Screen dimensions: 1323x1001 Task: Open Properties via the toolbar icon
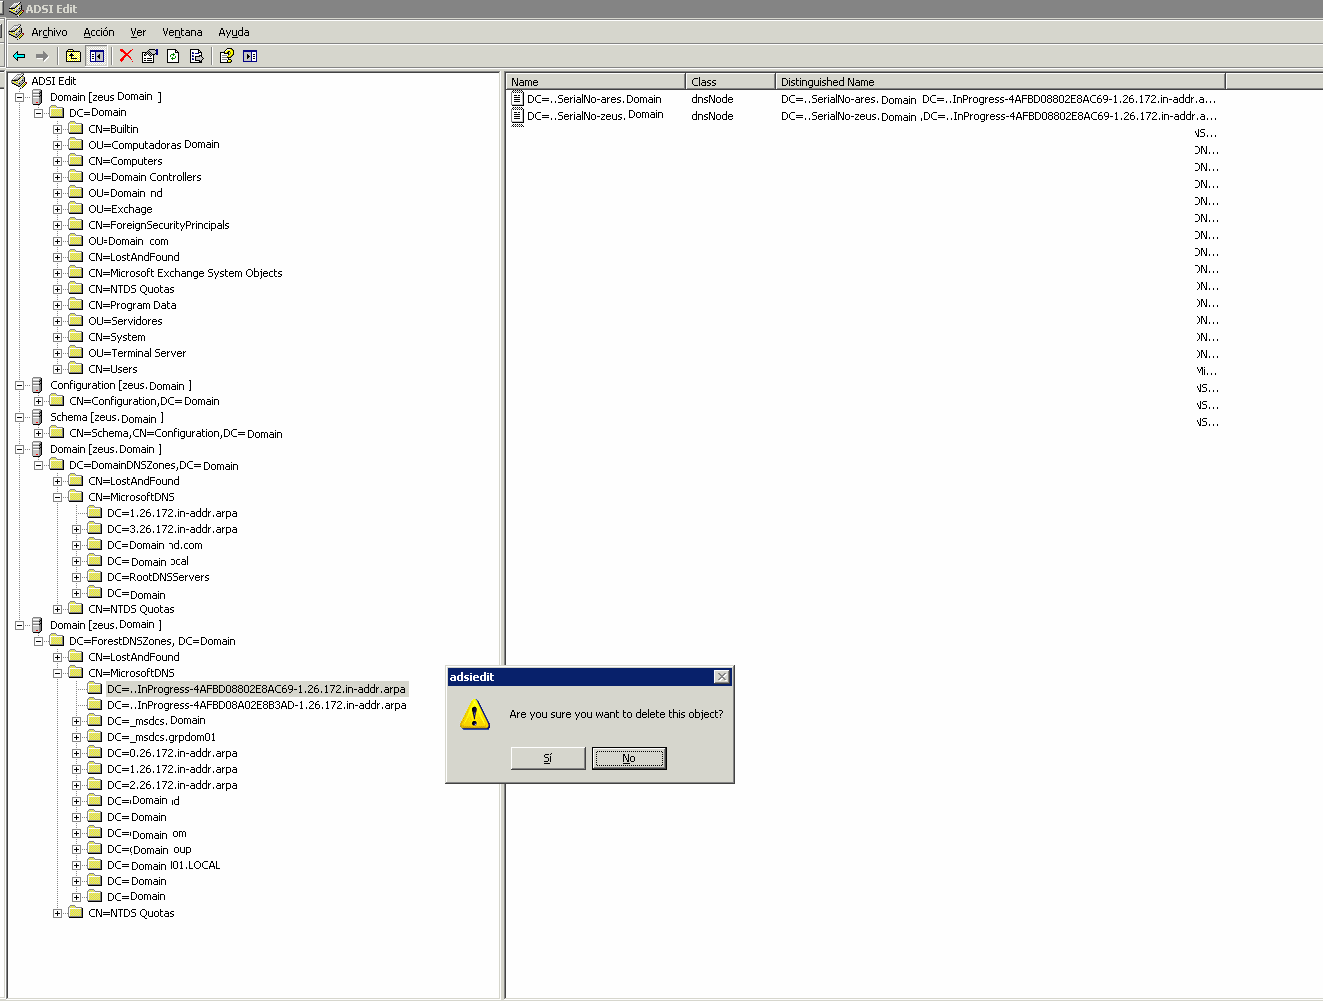point(150,56)
